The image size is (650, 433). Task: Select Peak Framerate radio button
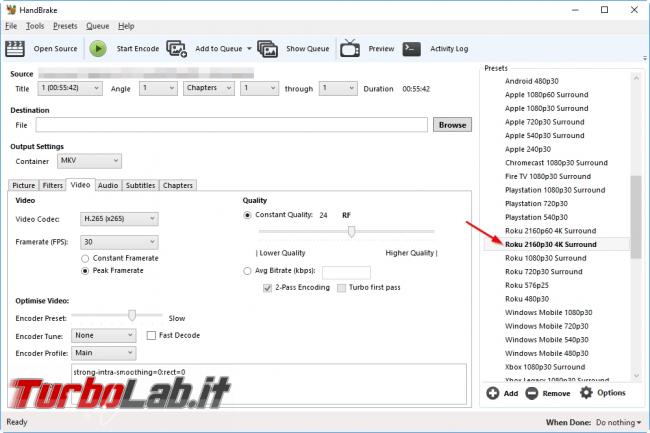click(x=85, y=271)
